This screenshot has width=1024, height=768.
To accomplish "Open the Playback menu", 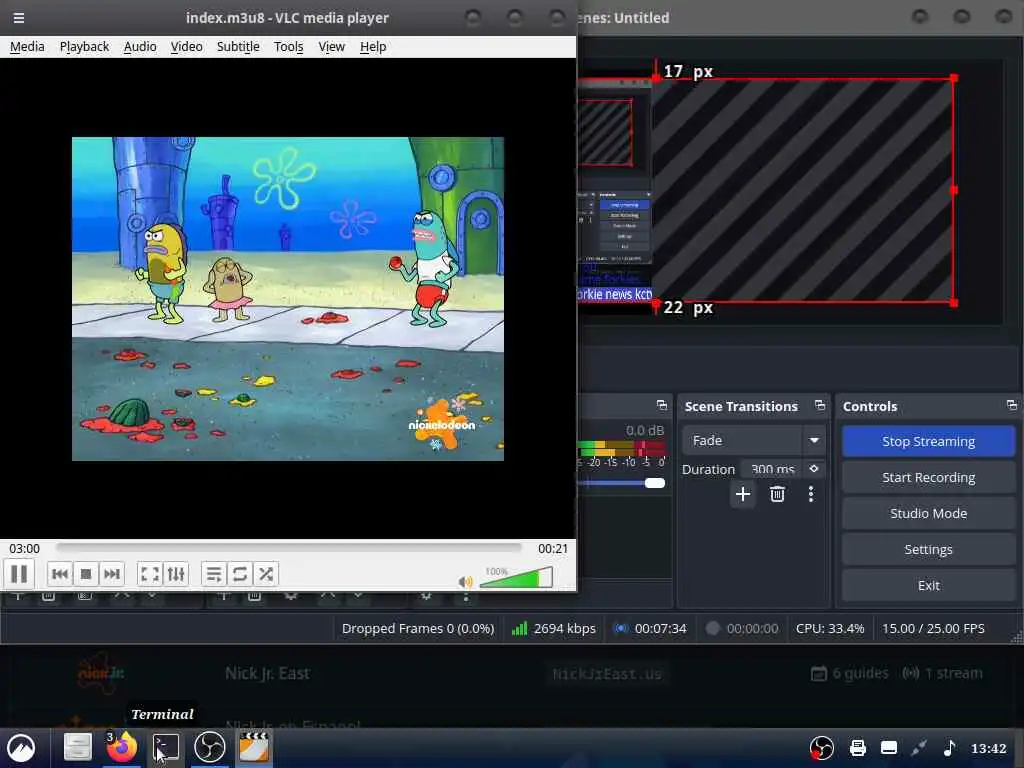I will tap(84, 46).
